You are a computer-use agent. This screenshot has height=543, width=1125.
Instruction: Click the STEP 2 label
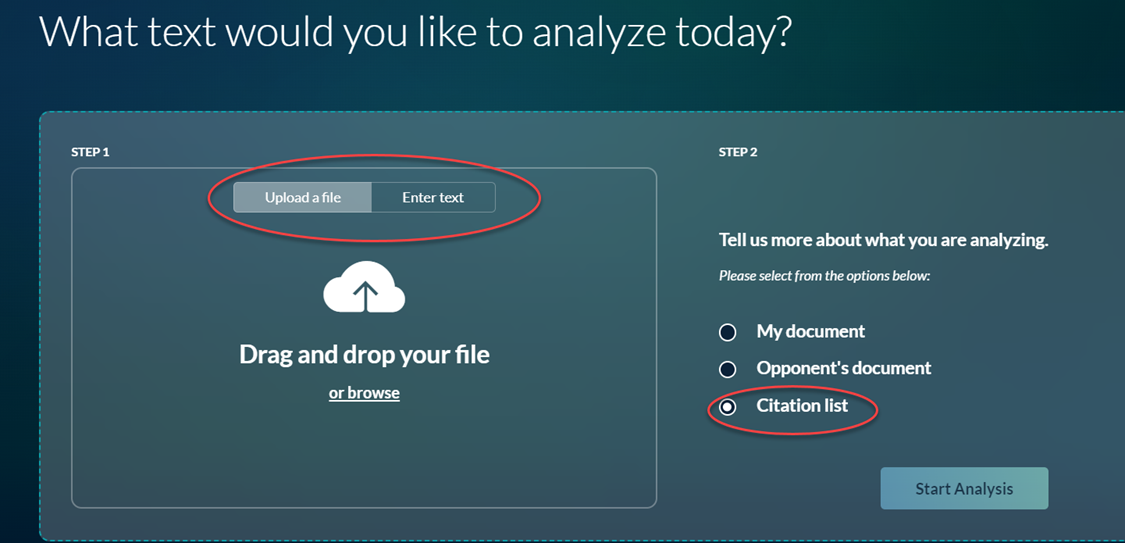pyautogui.click(x=738, y=152)
